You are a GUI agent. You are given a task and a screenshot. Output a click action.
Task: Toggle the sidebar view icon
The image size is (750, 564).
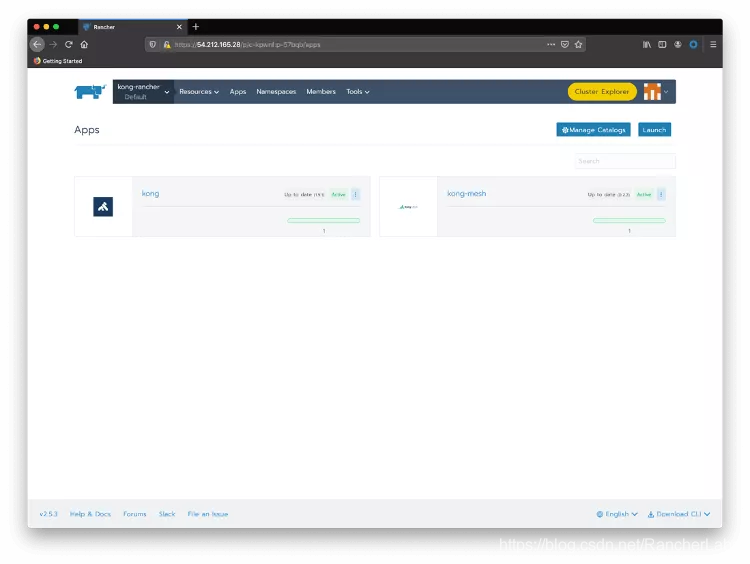click(662, 44)
